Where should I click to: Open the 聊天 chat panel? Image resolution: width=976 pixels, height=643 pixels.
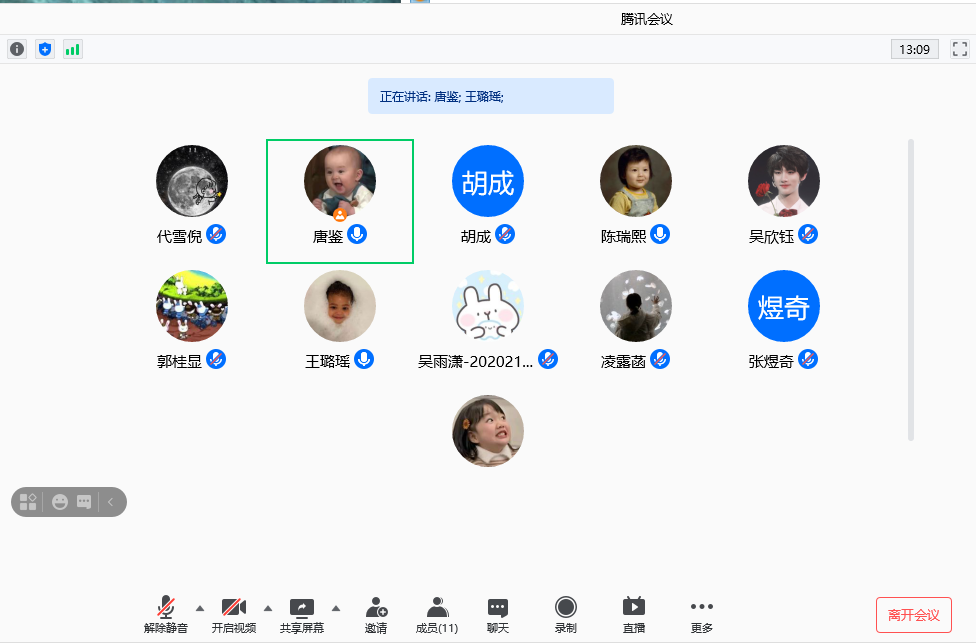click(498, 614)
